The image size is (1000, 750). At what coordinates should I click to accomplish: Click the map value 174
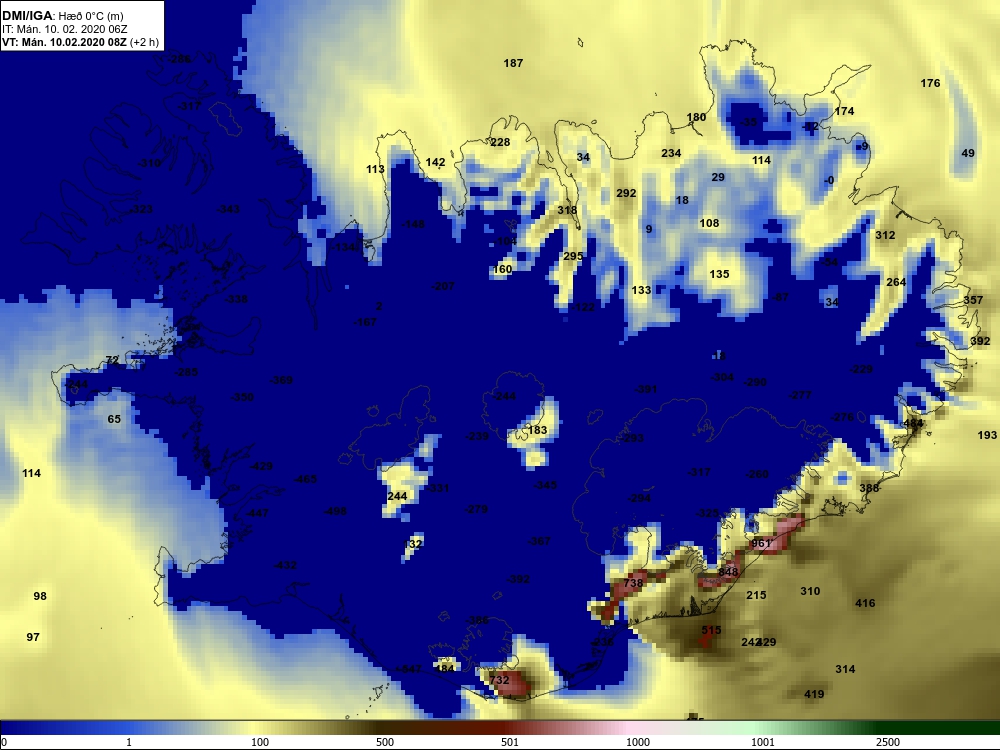(x=844, y=111)
